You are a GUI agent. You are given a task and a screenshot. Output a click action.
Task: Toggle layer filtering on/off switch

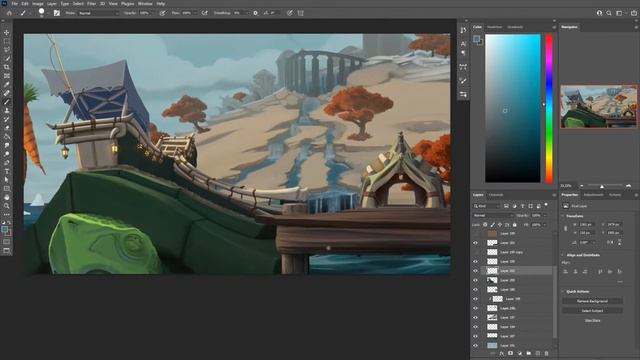[x=546, y=205]
